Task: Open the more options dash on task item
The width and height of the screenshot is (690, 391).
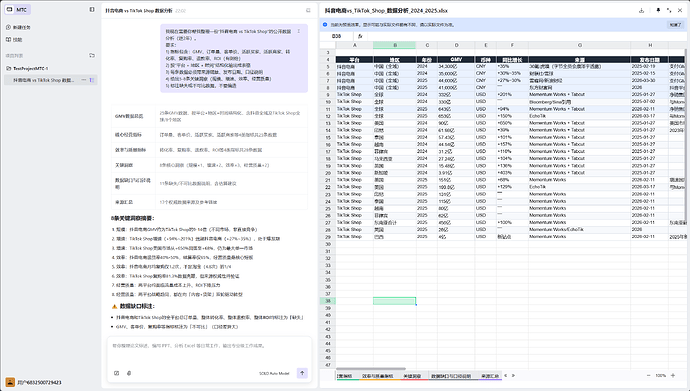Action: coord(84,80)
